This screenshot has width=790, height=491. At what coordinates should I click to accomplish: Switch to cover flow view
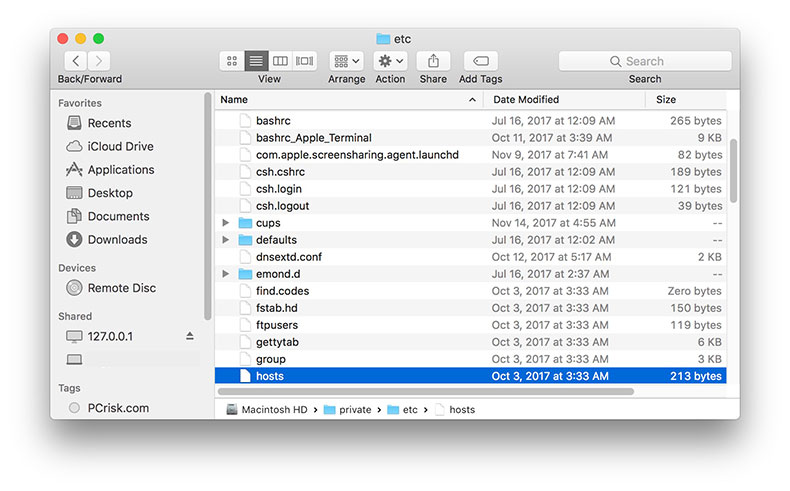pyautogui.click(x=304, y=61)
